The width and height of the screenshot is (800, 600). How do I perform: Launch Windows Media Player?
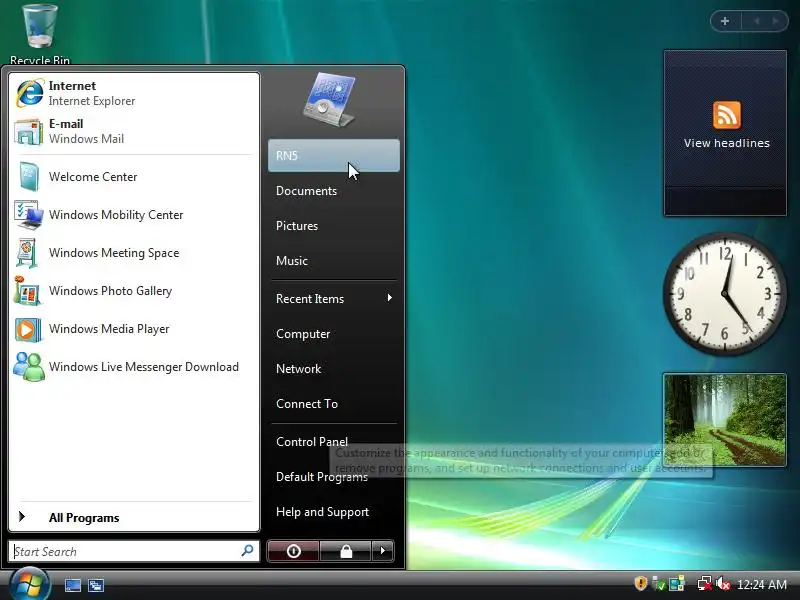(x=134, y=329)
